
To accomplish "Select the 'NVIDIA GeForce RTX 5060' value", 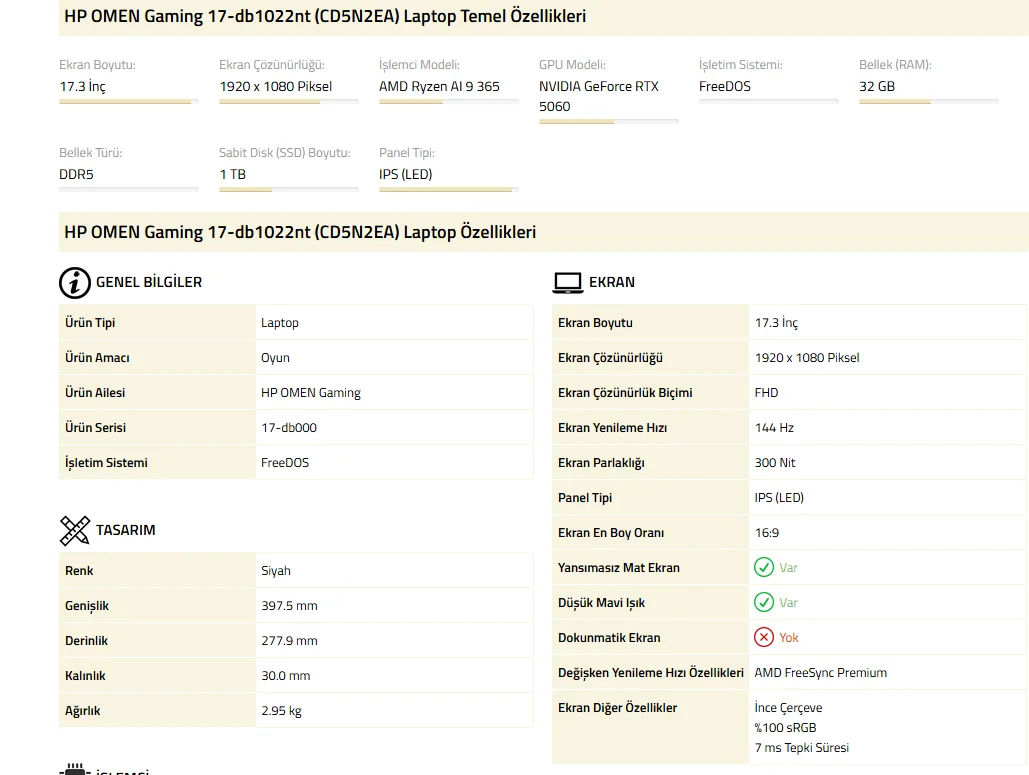I will 598,96.
